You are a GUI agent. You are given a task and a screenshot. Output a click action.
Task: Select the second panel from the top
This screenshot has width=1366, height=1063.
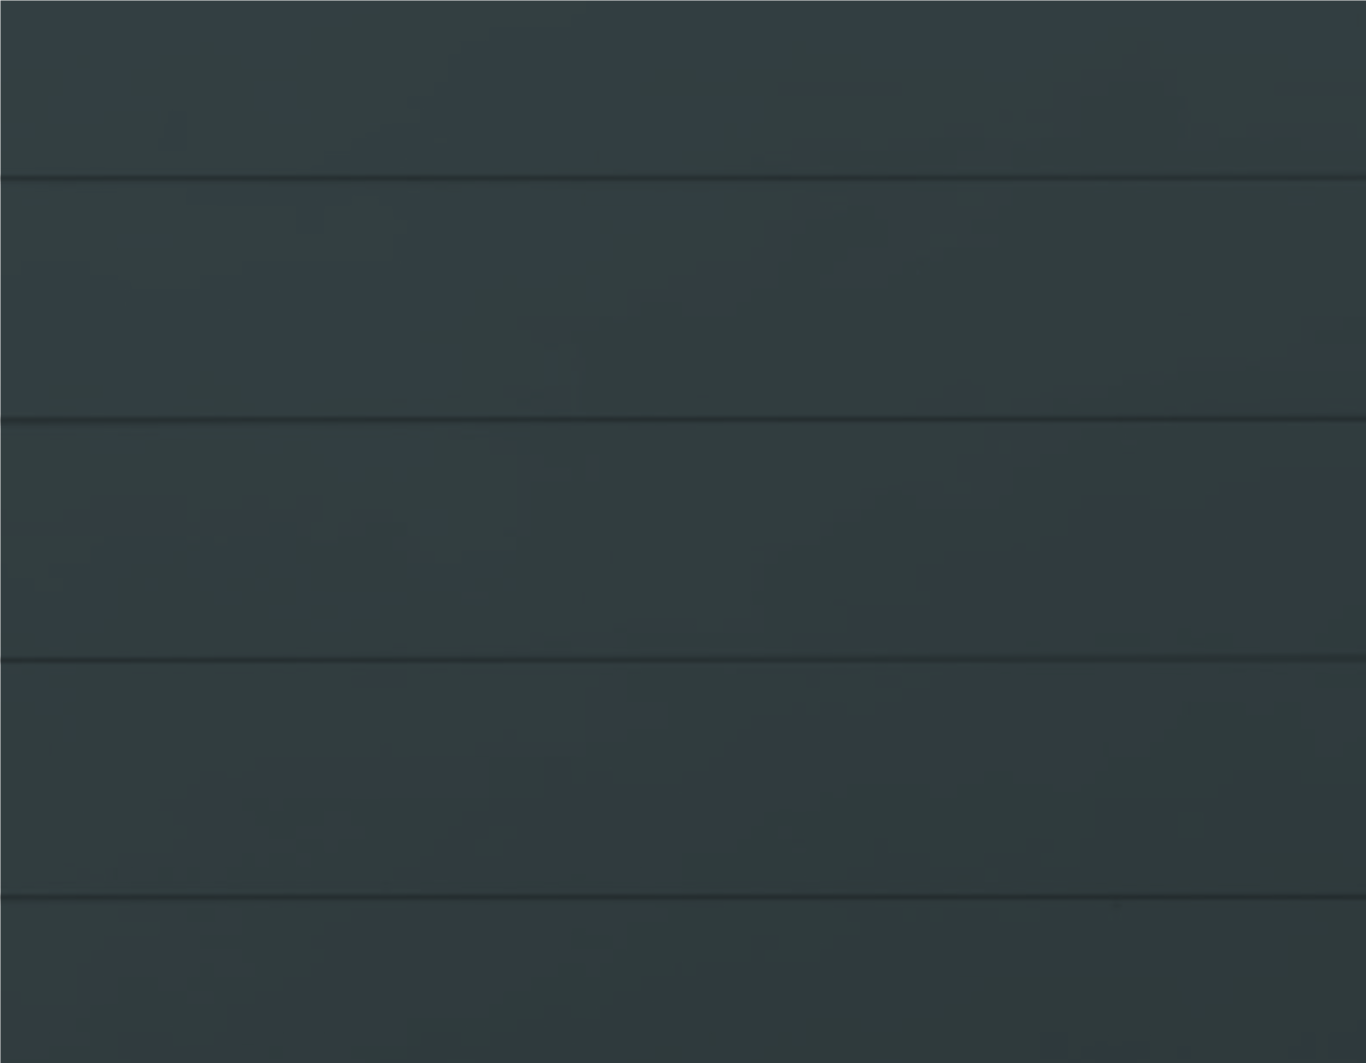(683, 299)
